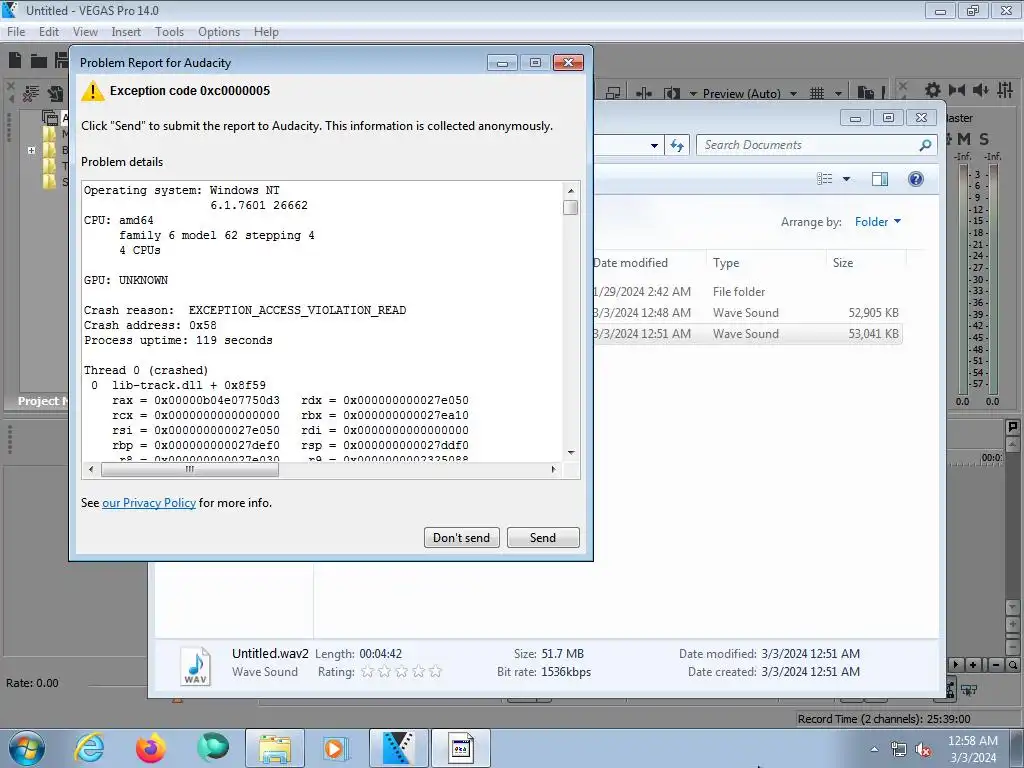
Task: Open the Mixing Console faders icon
Action: 1005,90
